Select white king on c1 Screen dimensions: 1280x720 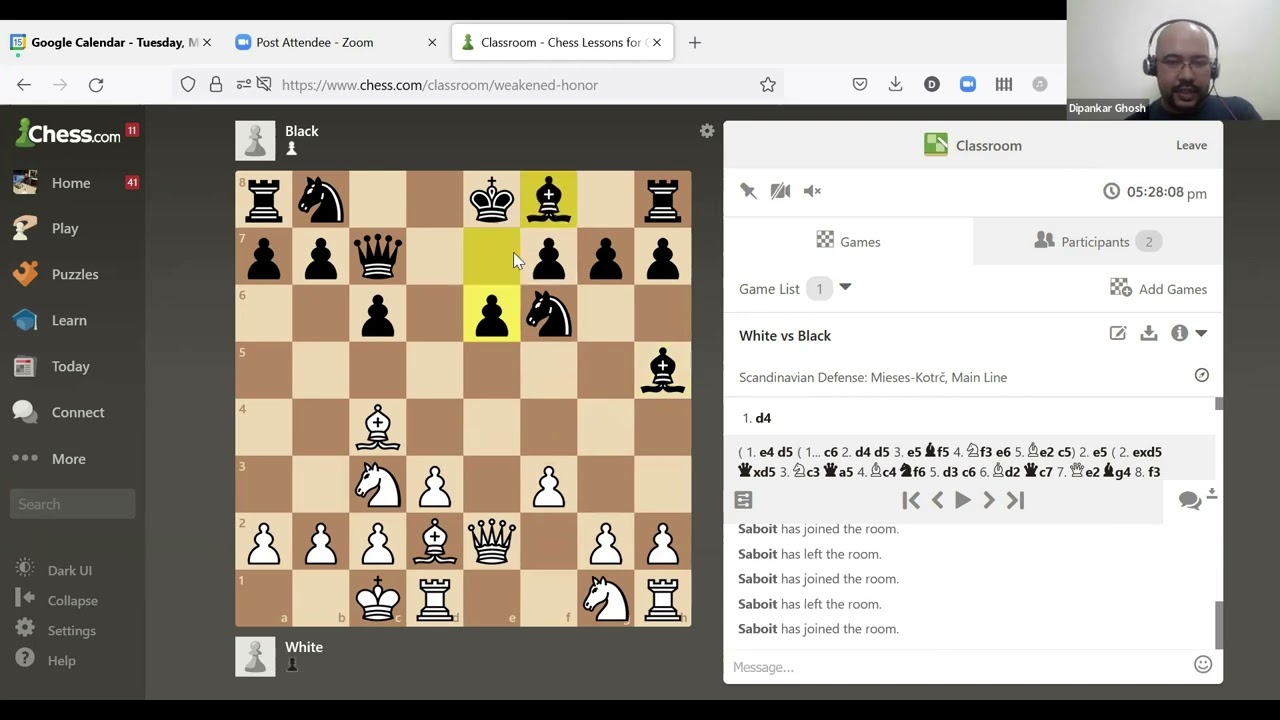pyautogui.click(x=377, y=598)
